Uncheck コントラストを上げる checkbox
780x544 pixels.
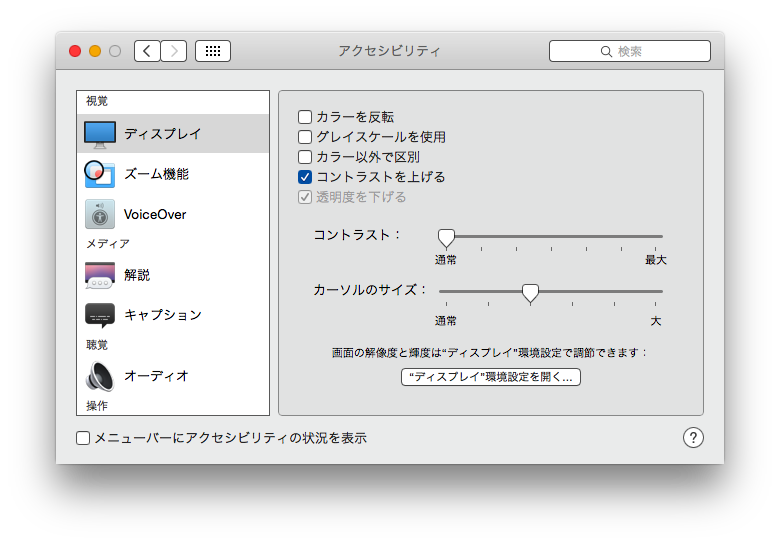(x=305, y=177)
